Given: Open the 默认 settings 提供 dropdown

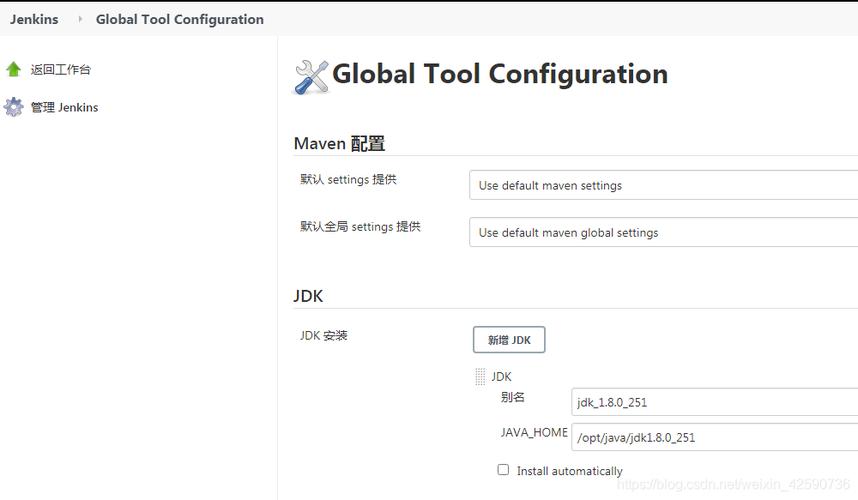Looking at the screenshot, I should 663,185.
